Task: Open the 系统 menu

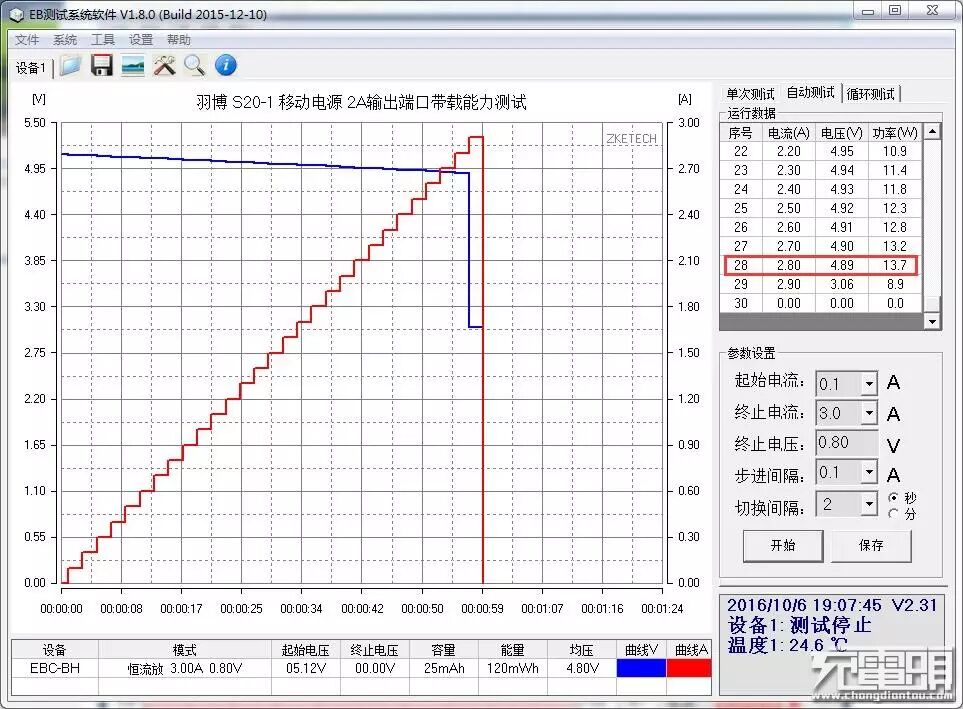Action: click(x=65, y=40)
